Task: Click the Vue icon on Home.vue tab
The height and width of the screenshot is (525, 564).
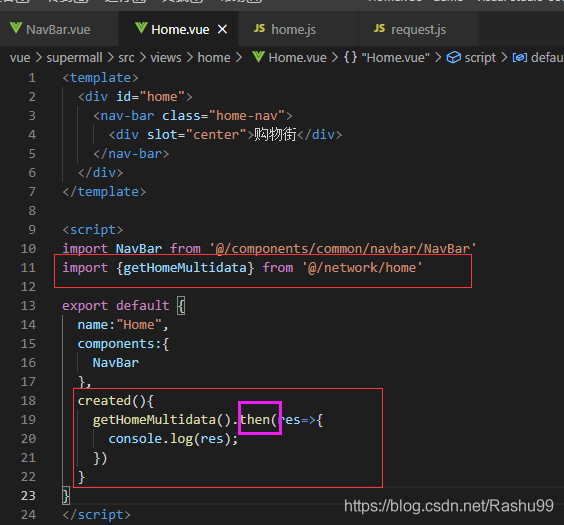Action: (141, 28)
